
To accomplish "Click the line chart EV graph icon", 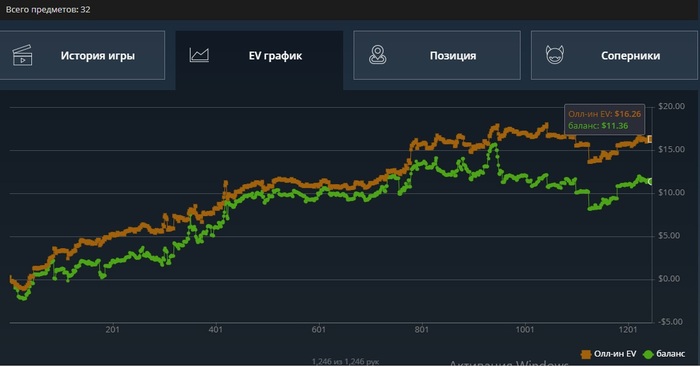I will click(199, 55).
